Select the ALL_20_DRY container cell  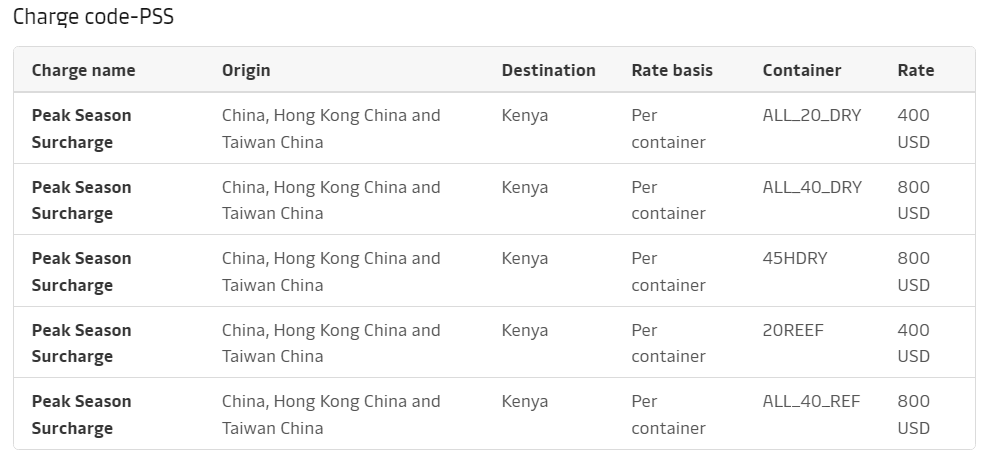[811, 115]
